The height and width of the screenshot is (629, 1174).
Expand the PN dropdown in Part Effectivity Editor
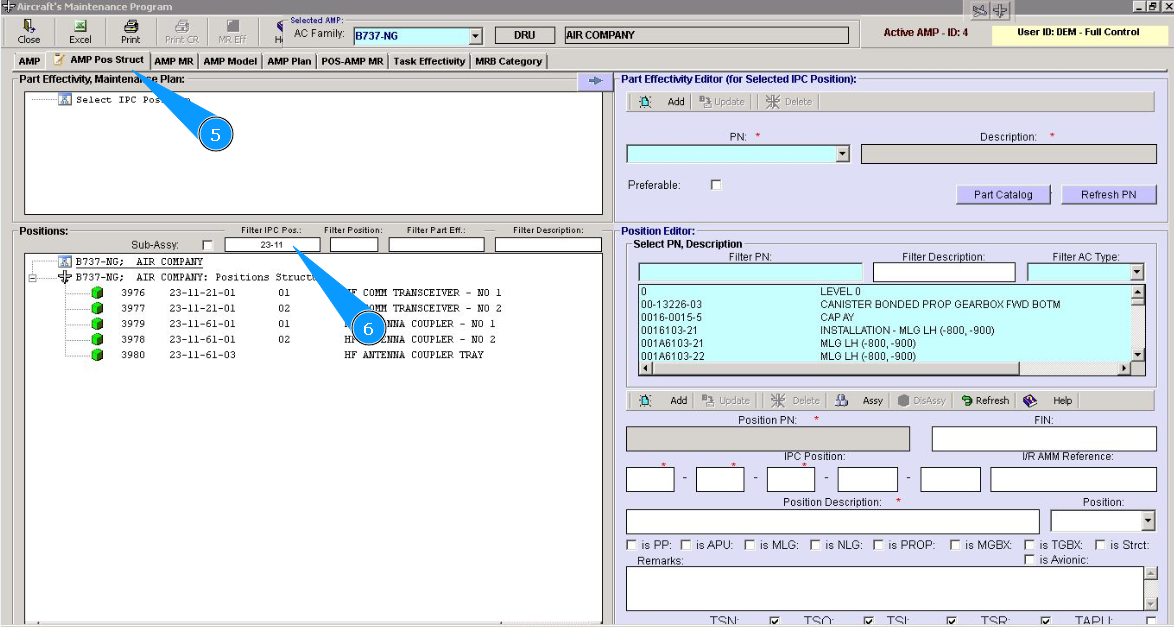click(x=842, y=154)
